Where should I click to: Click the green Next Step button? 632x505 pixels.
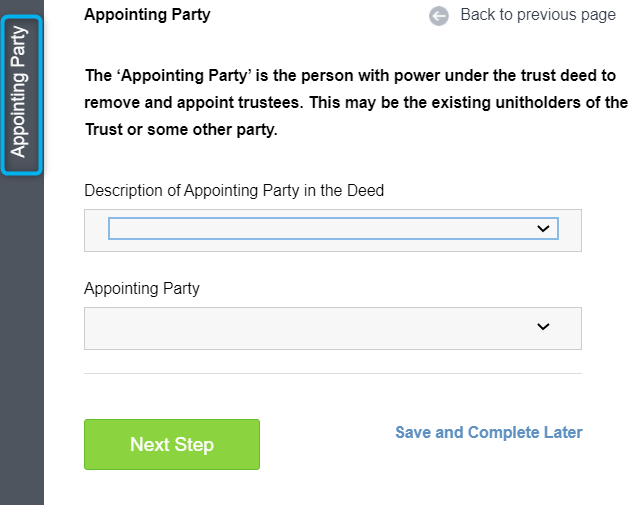pos(172,444)
